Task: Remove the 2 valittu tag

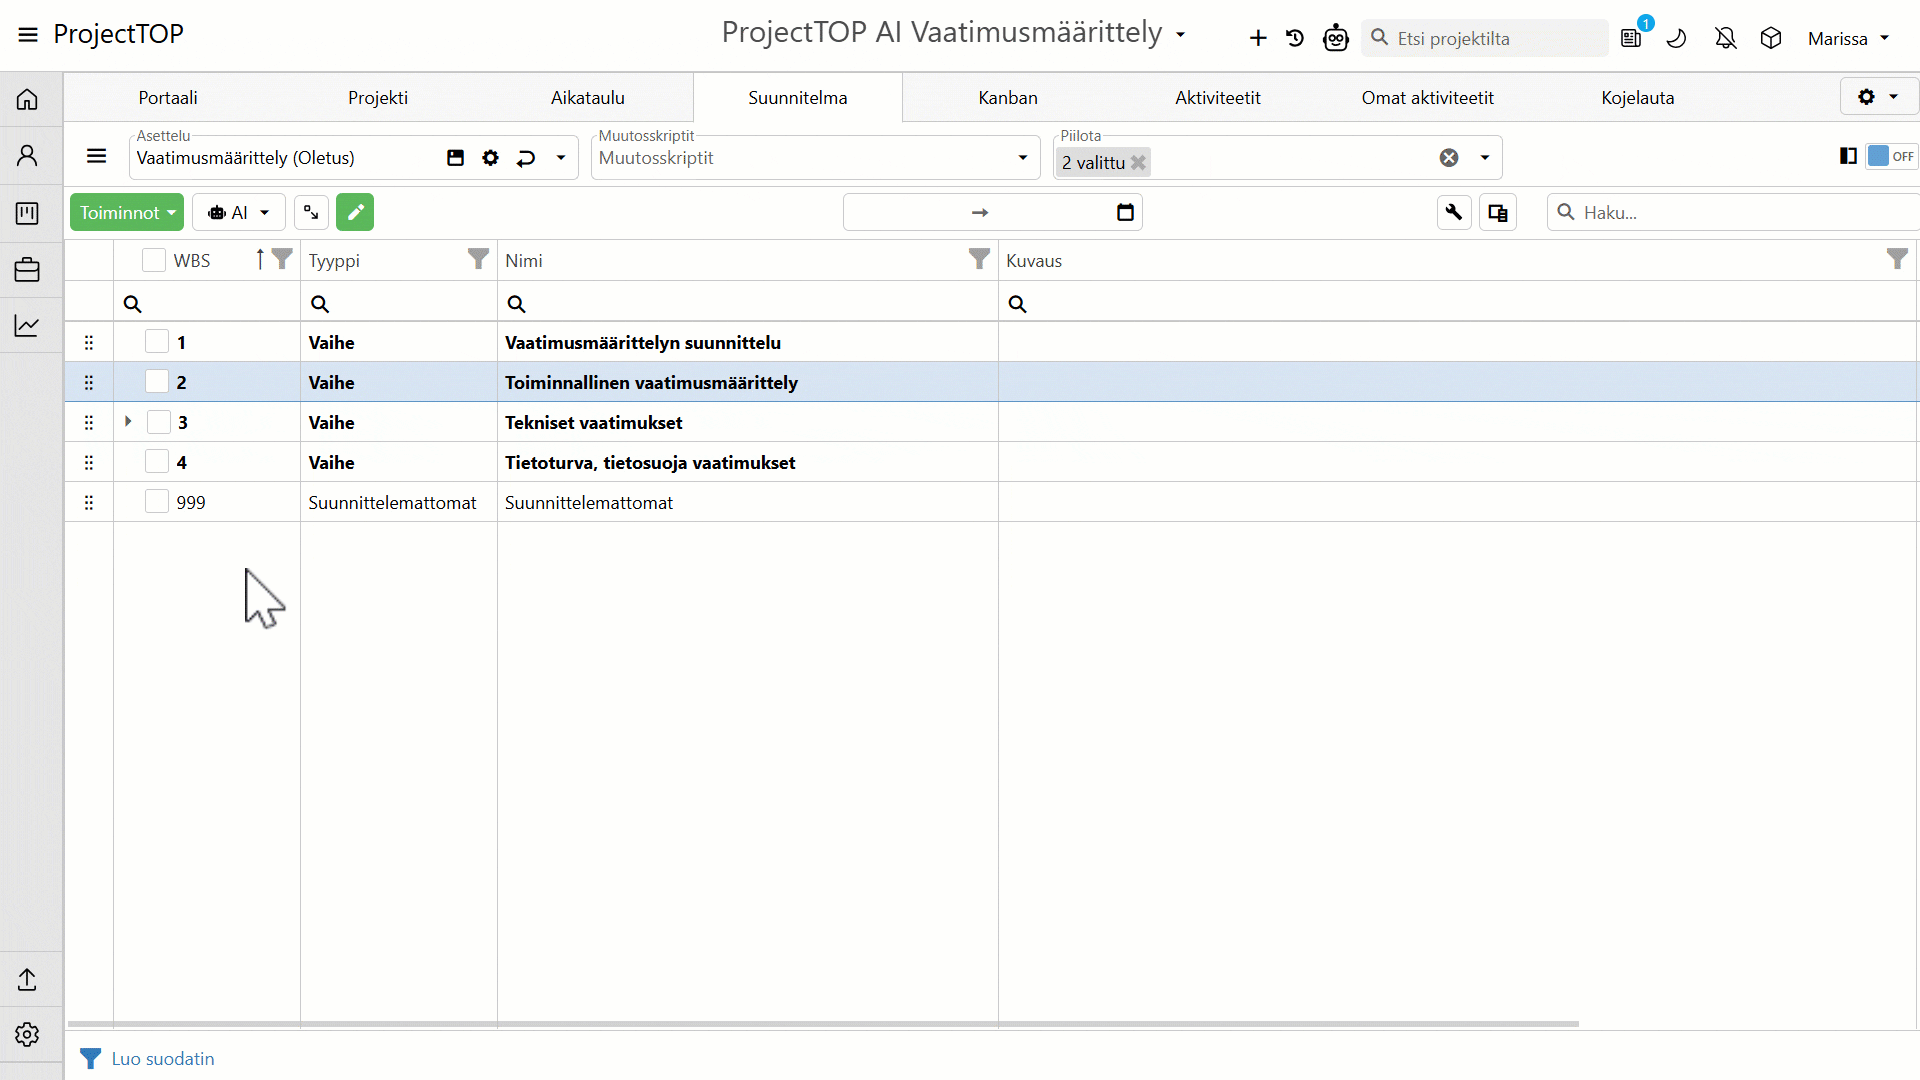Action: coord(1138,162)
